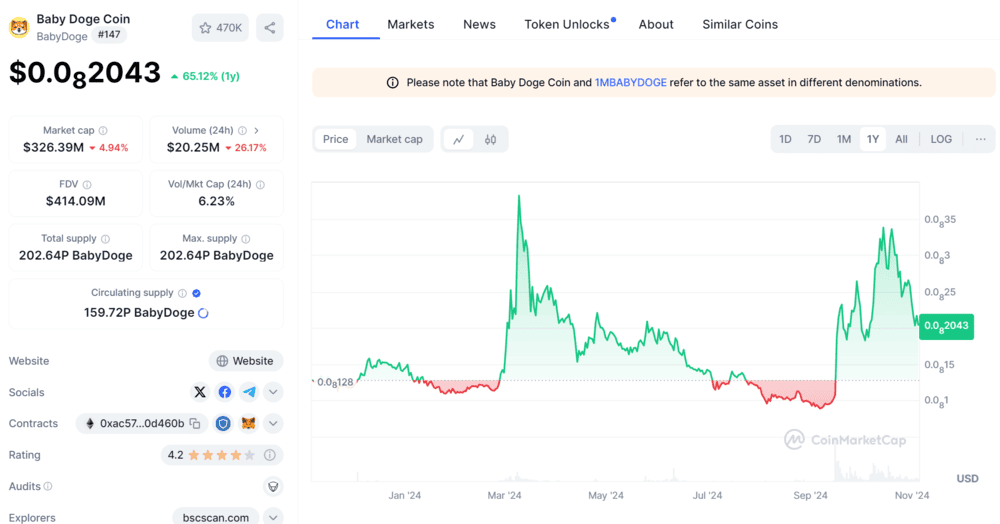Click the #147 rank badge

pos(109,34)
